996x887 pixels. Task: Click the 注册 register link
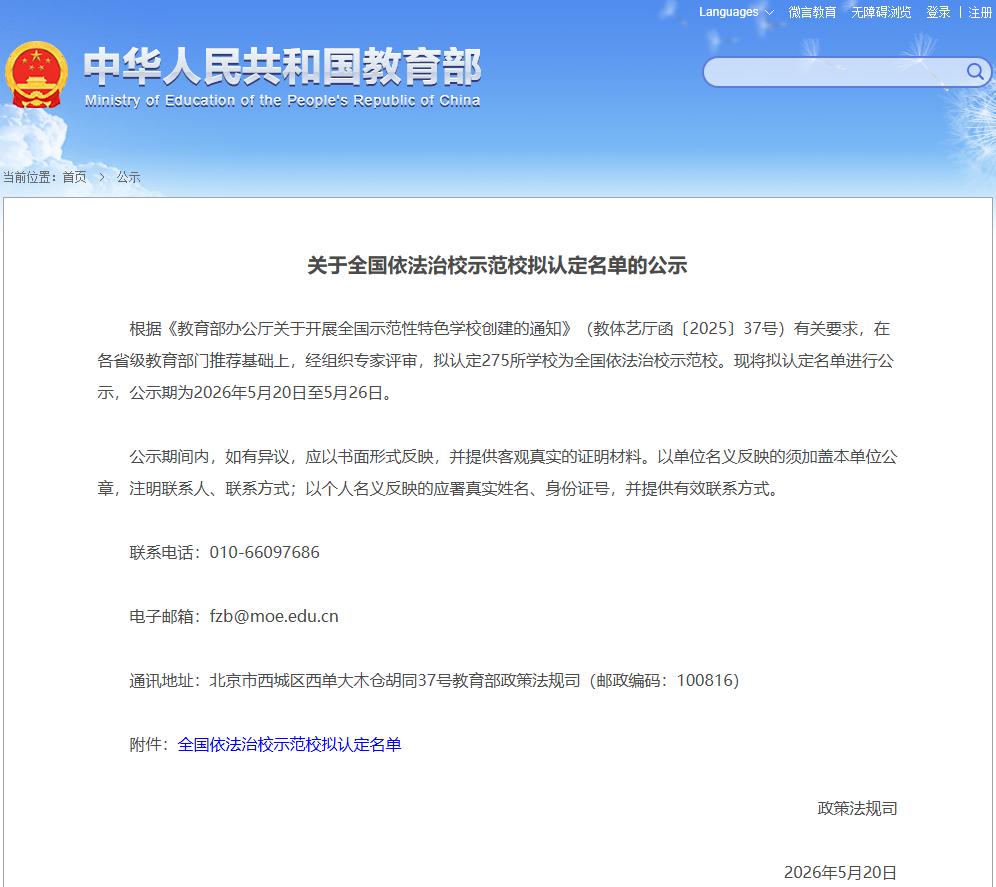click(980, 12)
